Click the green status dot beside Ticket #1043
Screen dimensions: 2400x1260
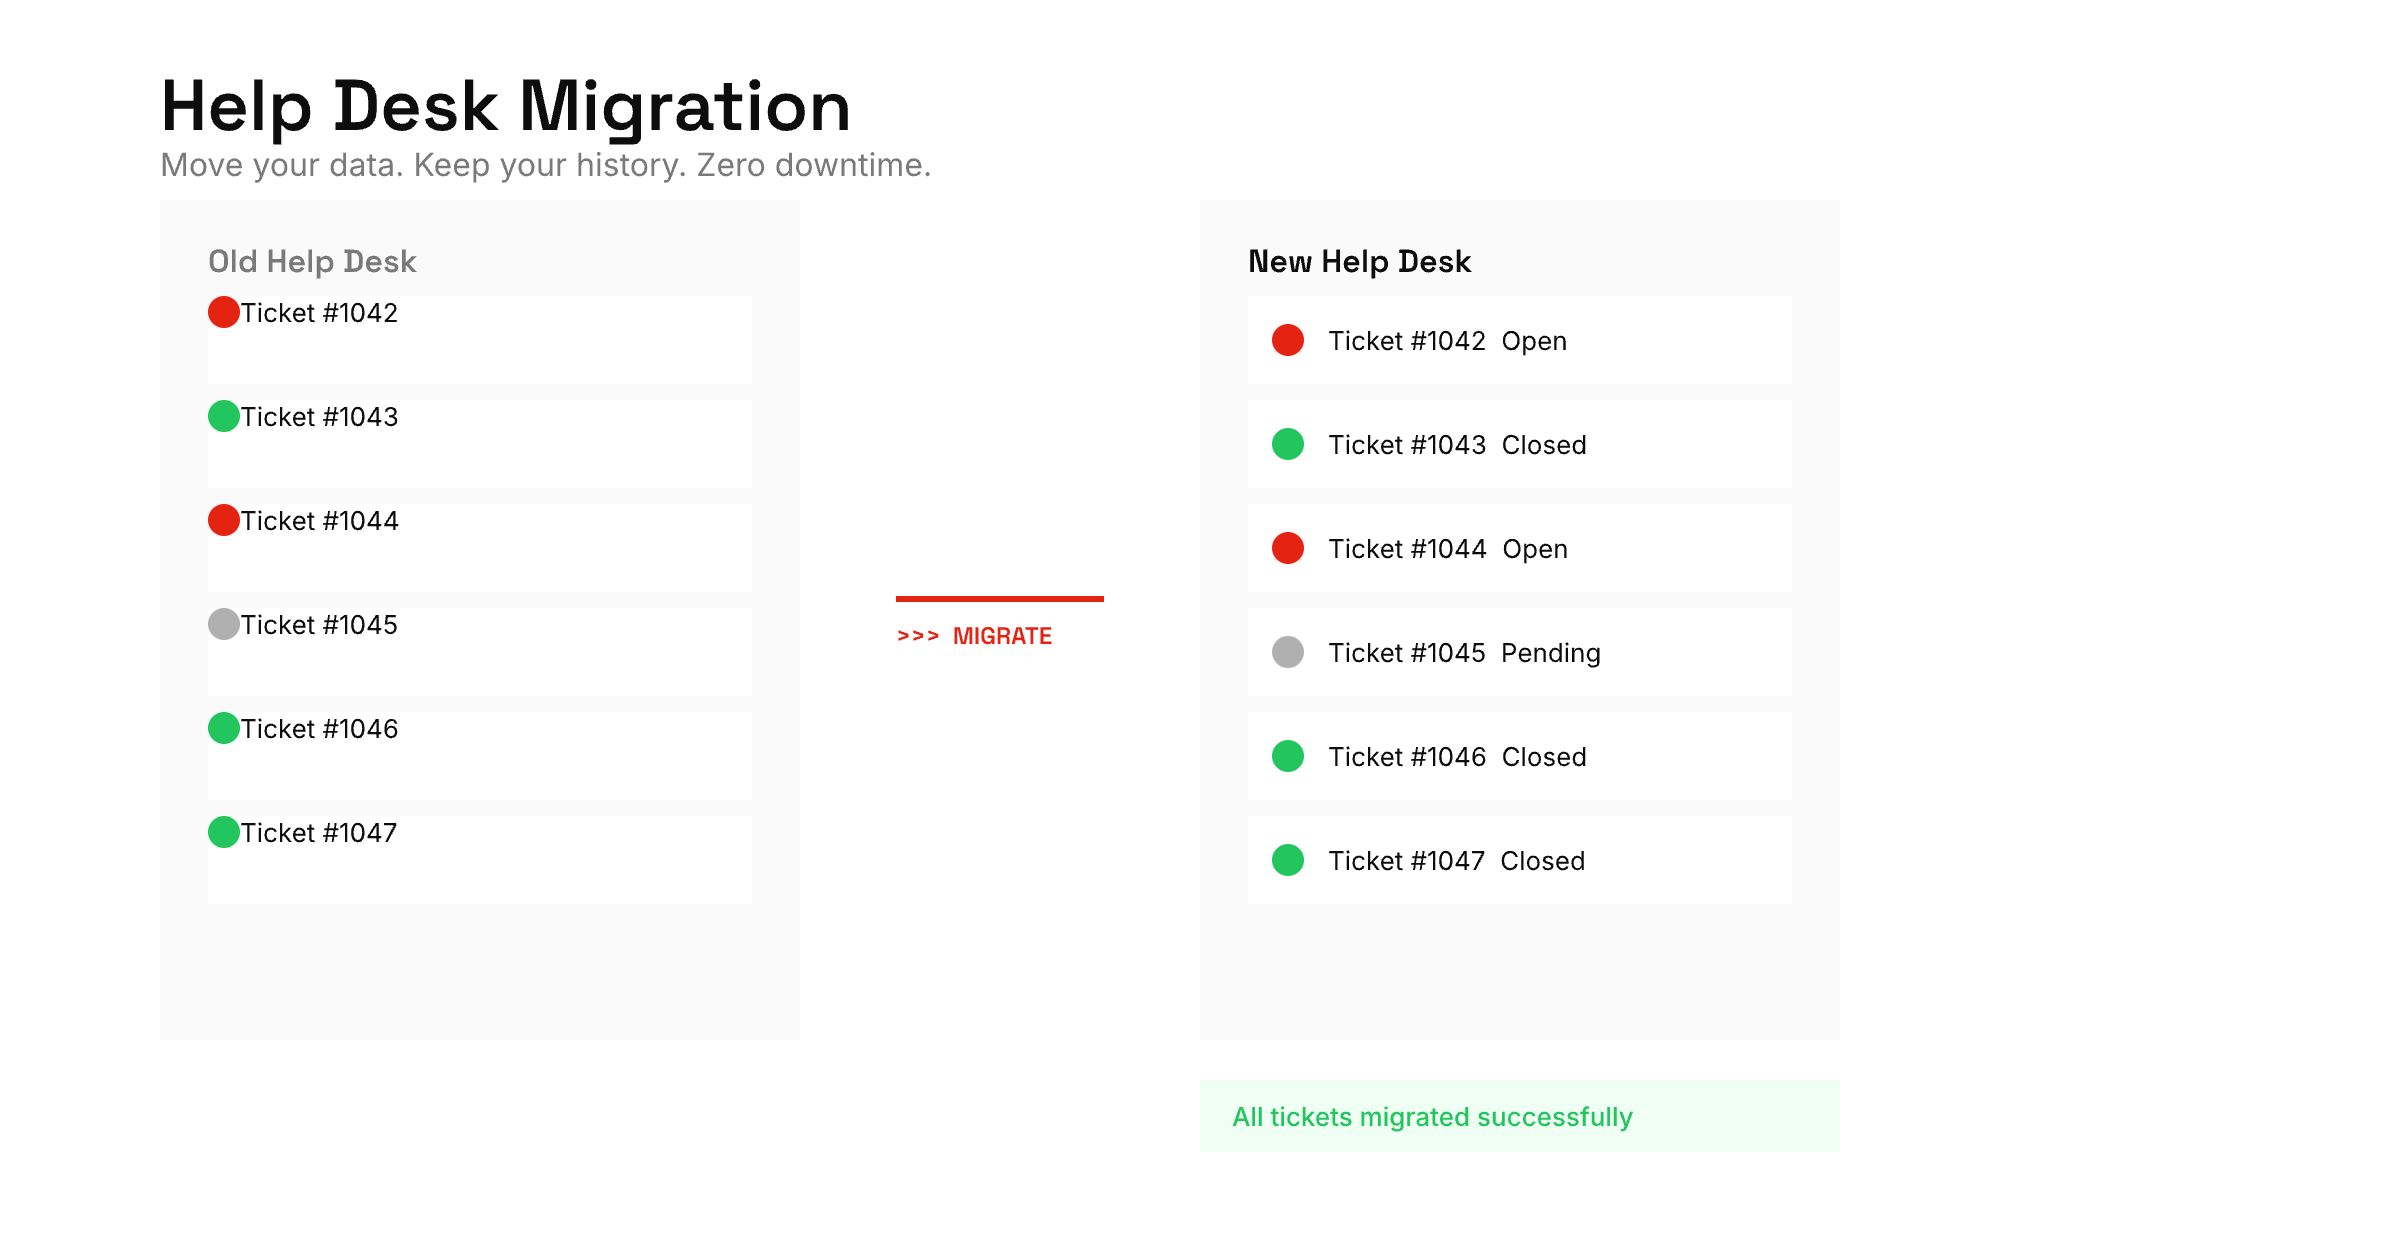coord(224,416)
